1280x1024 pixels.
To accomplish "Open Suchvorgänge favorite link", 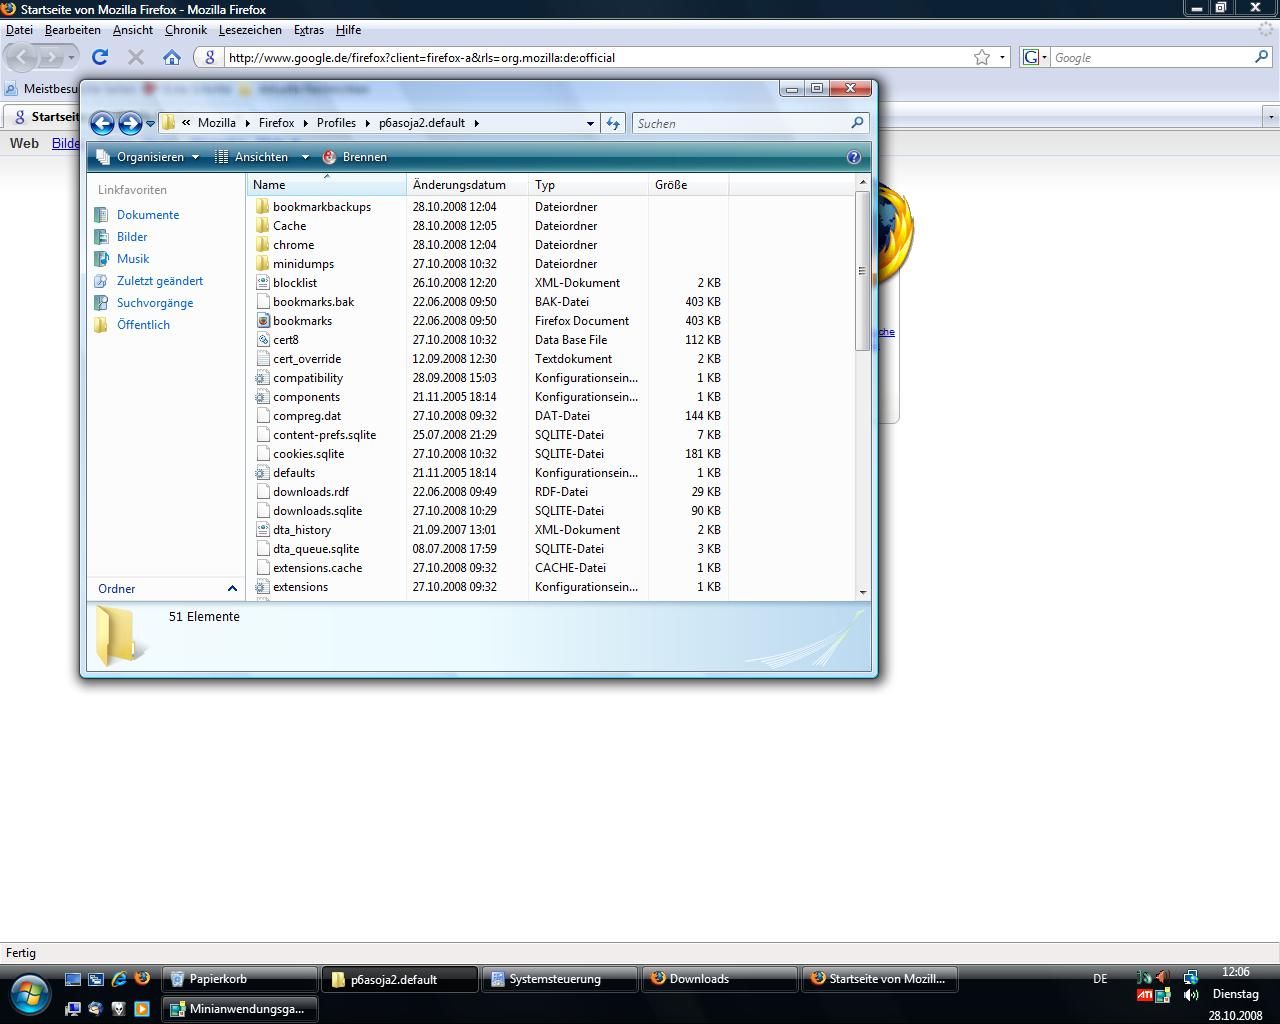I will [155, 303].
